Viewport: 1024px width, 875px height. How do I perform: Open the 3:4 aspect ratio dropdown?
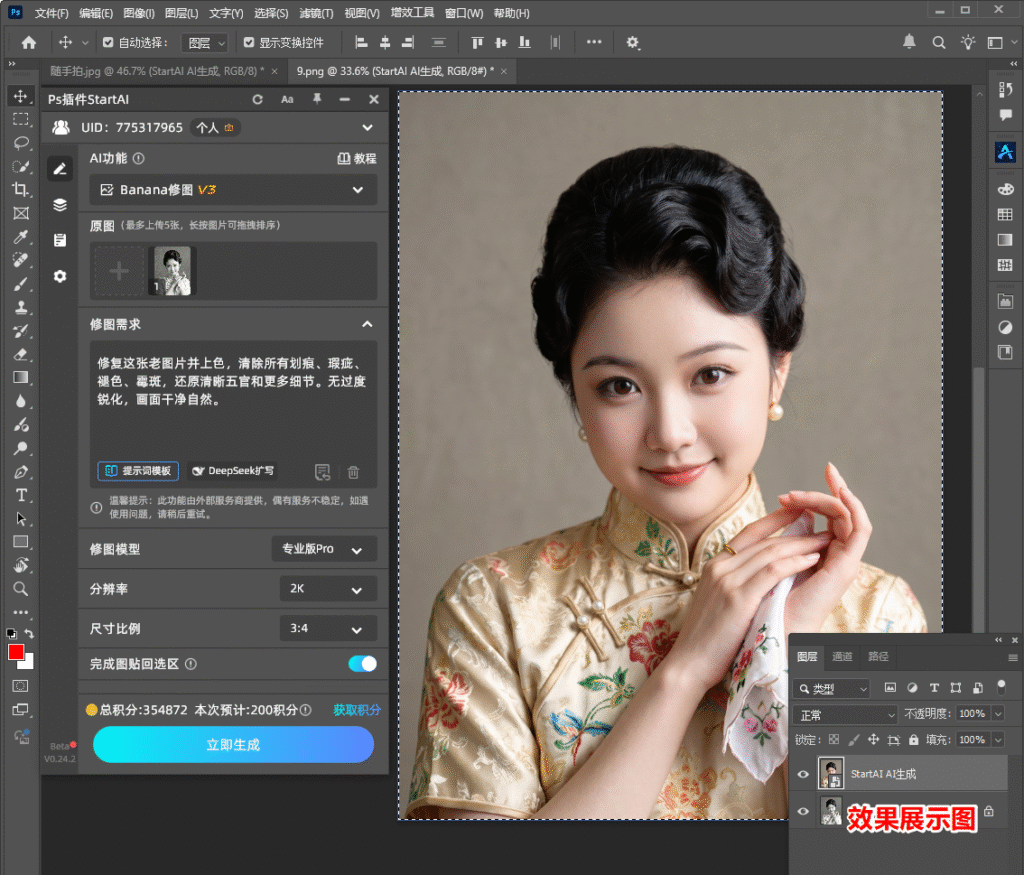328,629
